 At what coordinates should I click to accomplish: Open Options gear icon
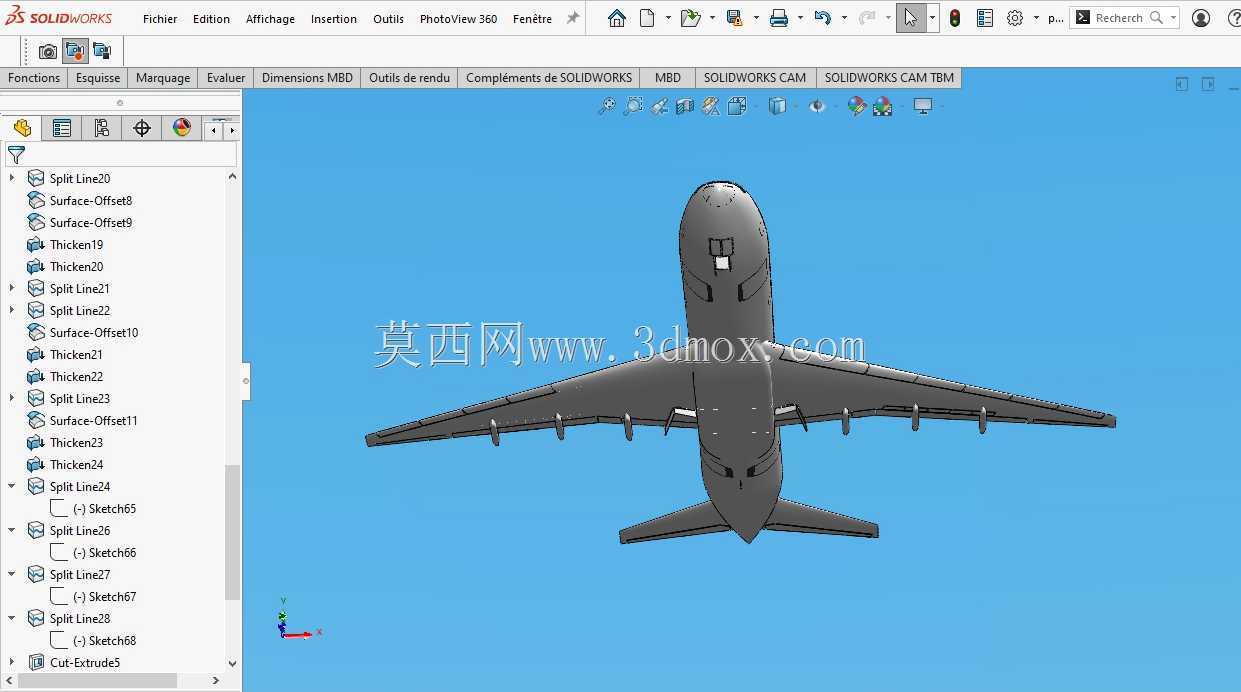[1015, 18]
